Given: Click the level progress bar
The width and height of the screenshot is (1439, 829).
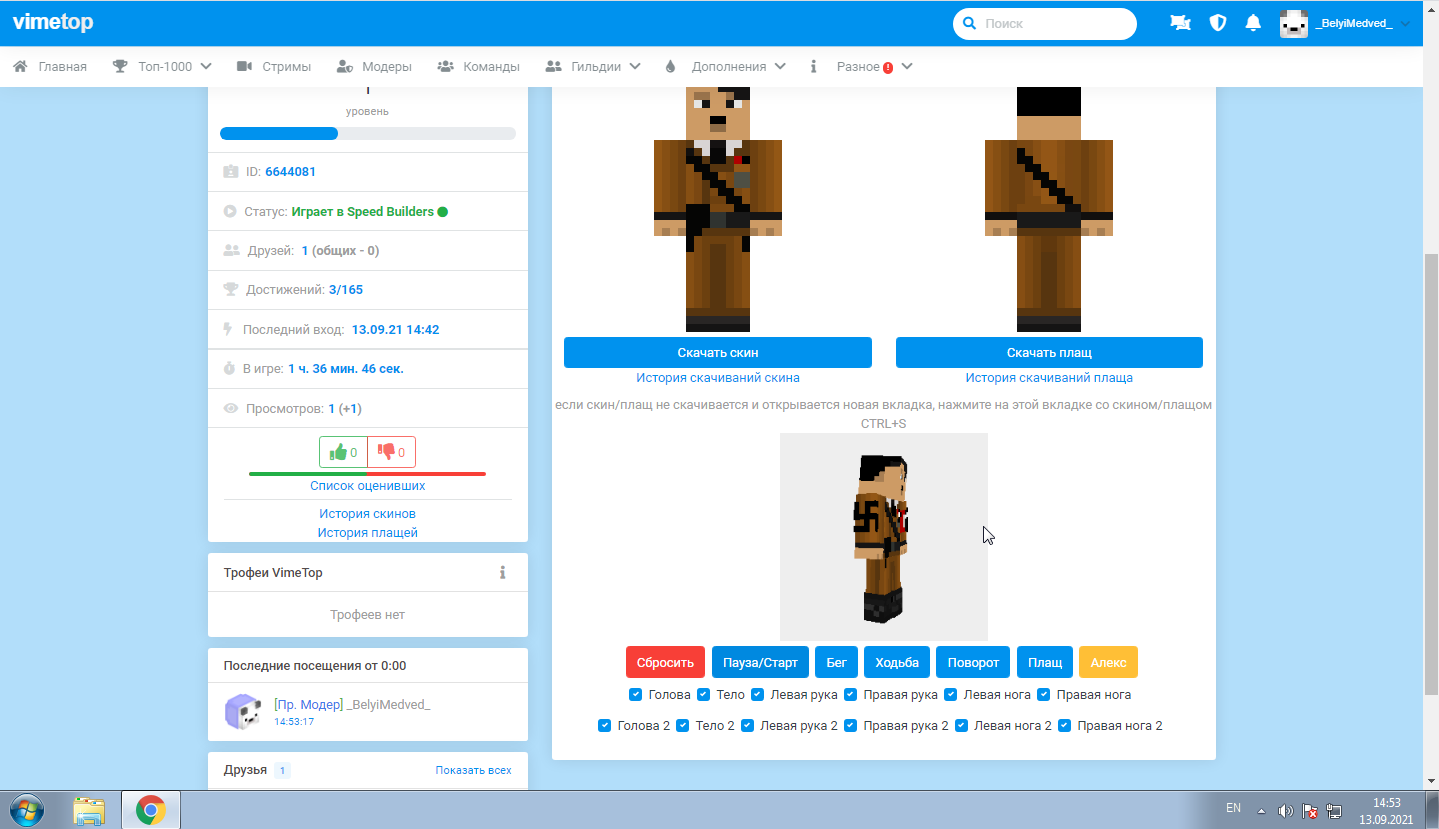Looking at the screenshot, I should point(367,134).
